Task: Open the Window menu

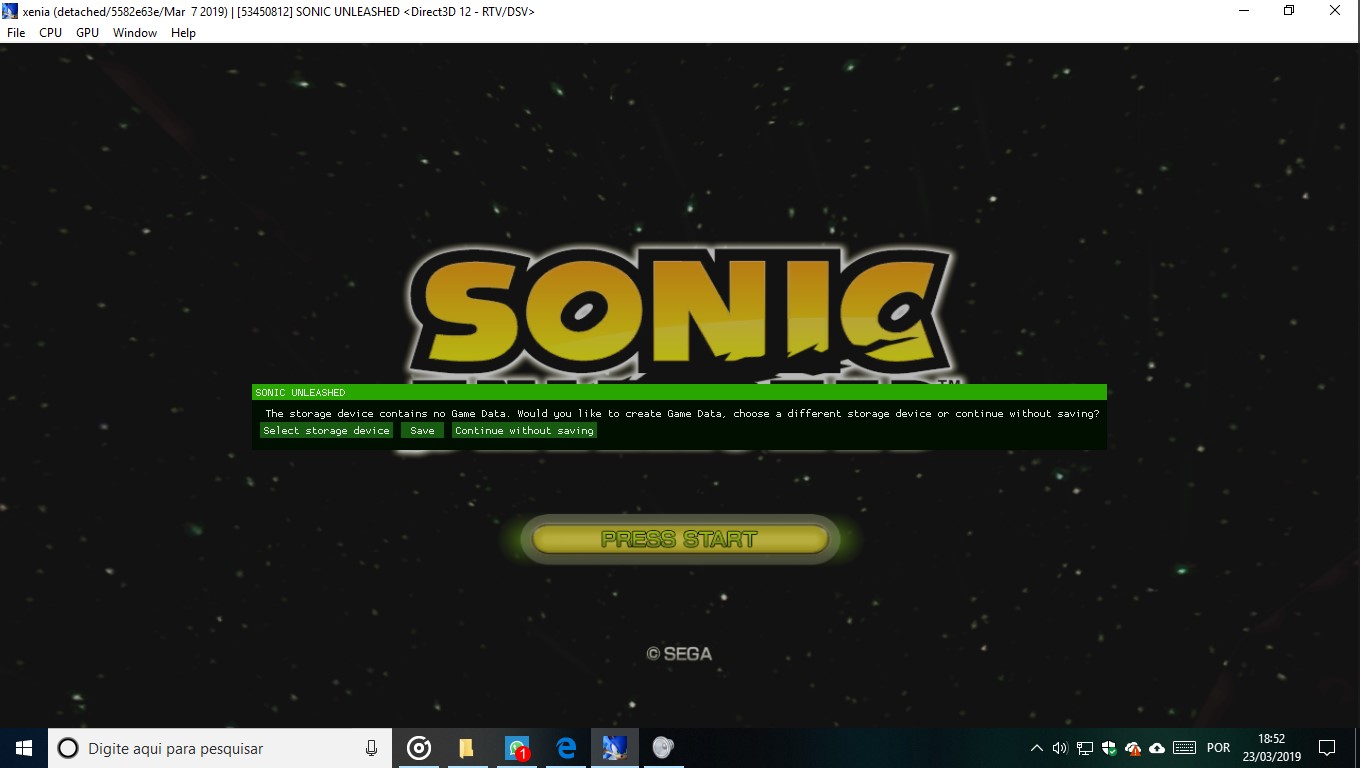Action: 135,33
